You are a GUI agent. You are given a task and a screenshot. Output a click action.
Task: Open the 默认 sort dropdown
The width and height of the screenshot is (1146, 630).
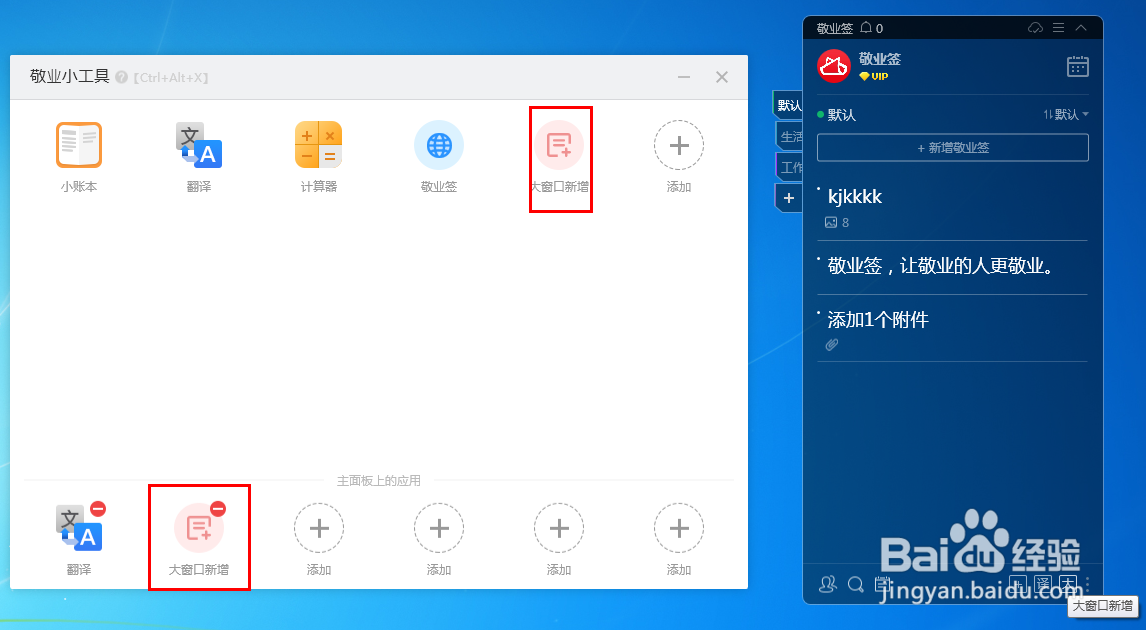1066,114
